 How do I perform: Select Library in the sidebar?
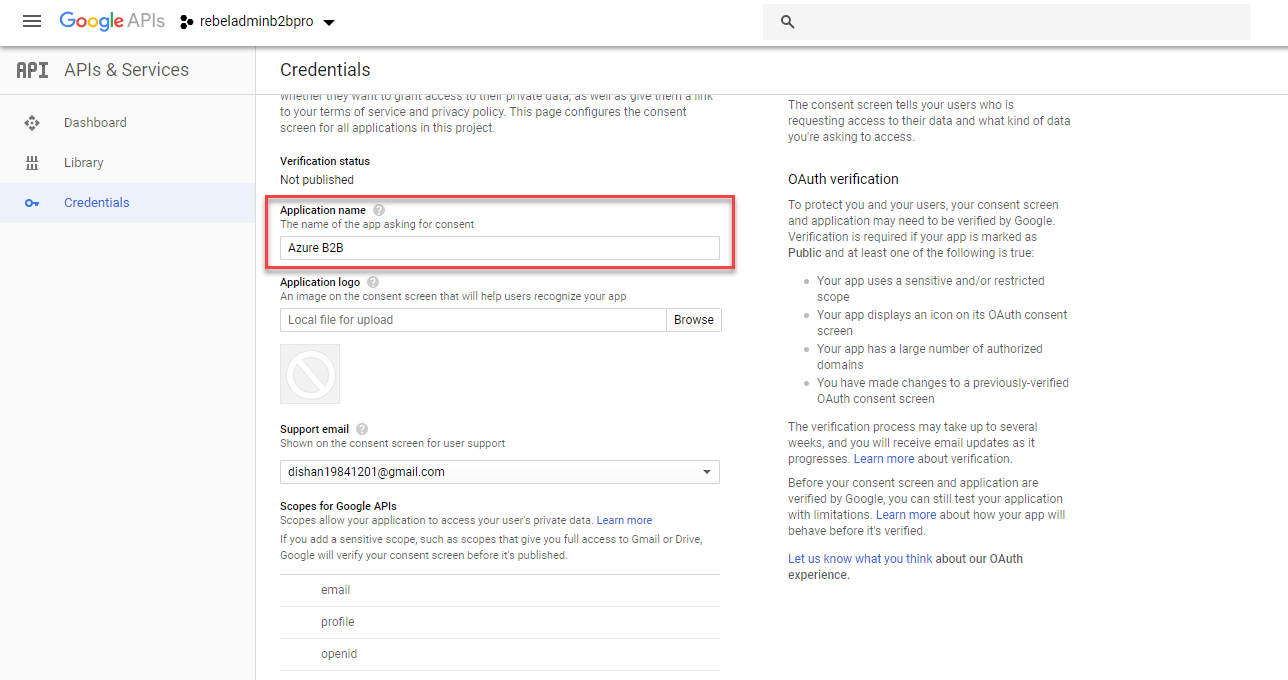pyautogui.click(x=84, y=163)
